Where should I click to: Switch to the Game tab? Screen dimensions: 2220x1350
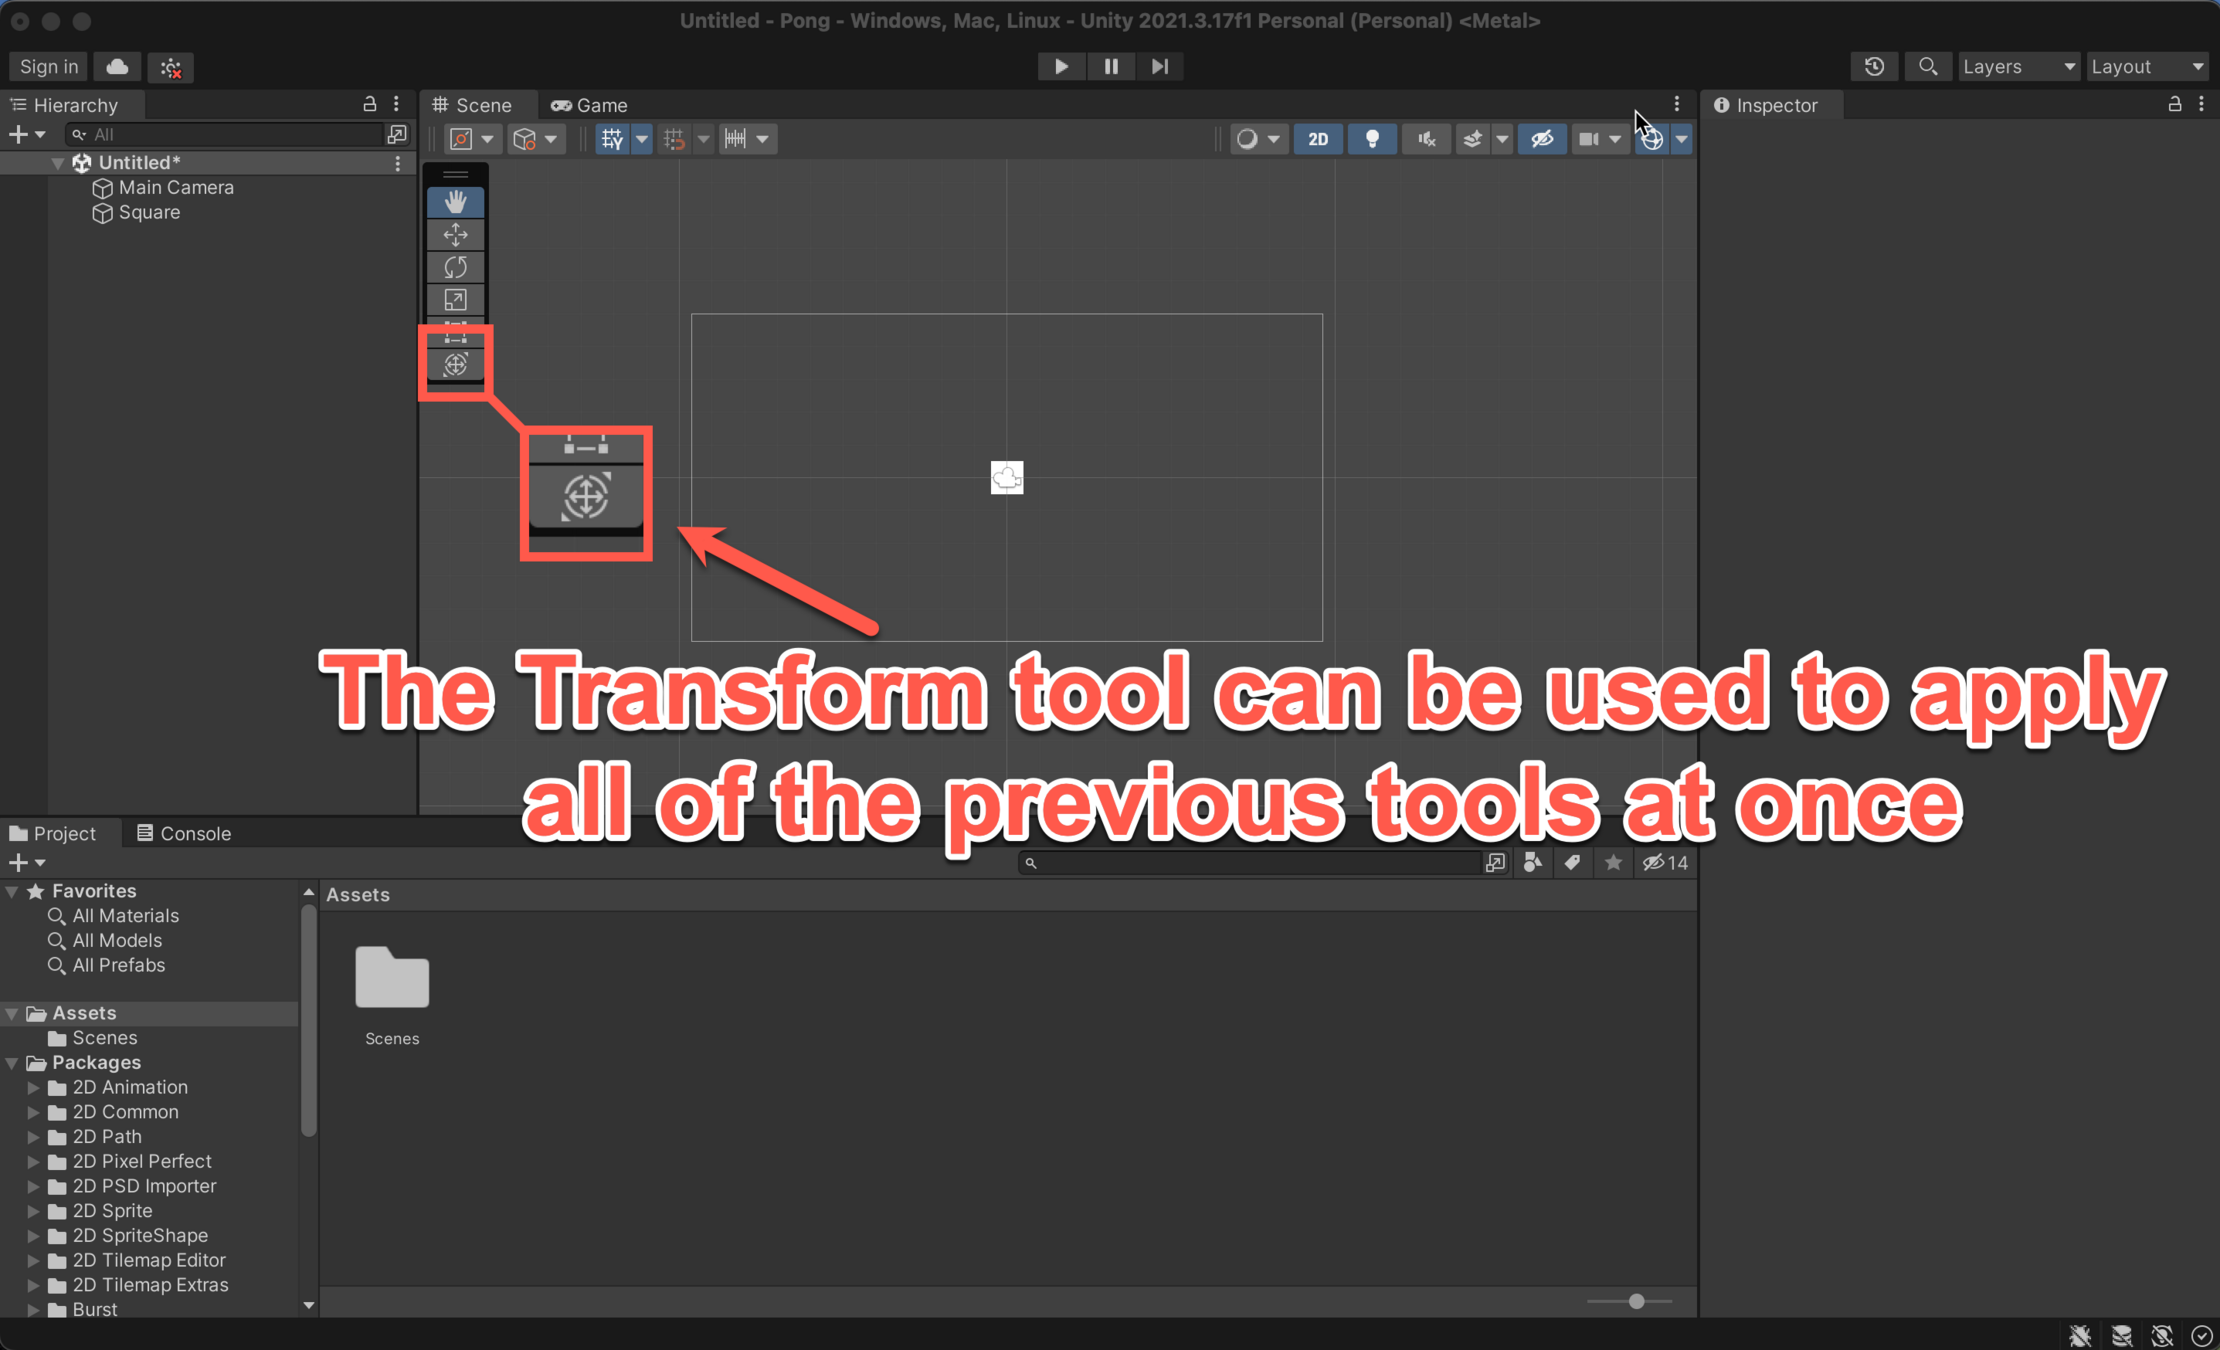(590, 105)
